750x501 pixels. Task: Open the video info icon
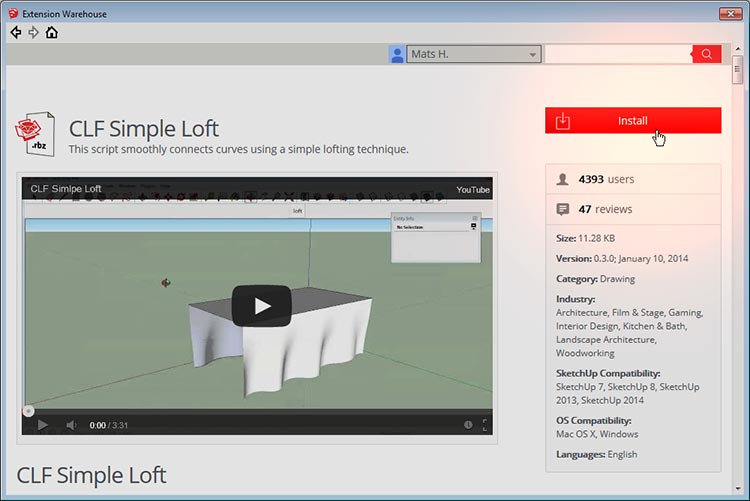point(468,425)
